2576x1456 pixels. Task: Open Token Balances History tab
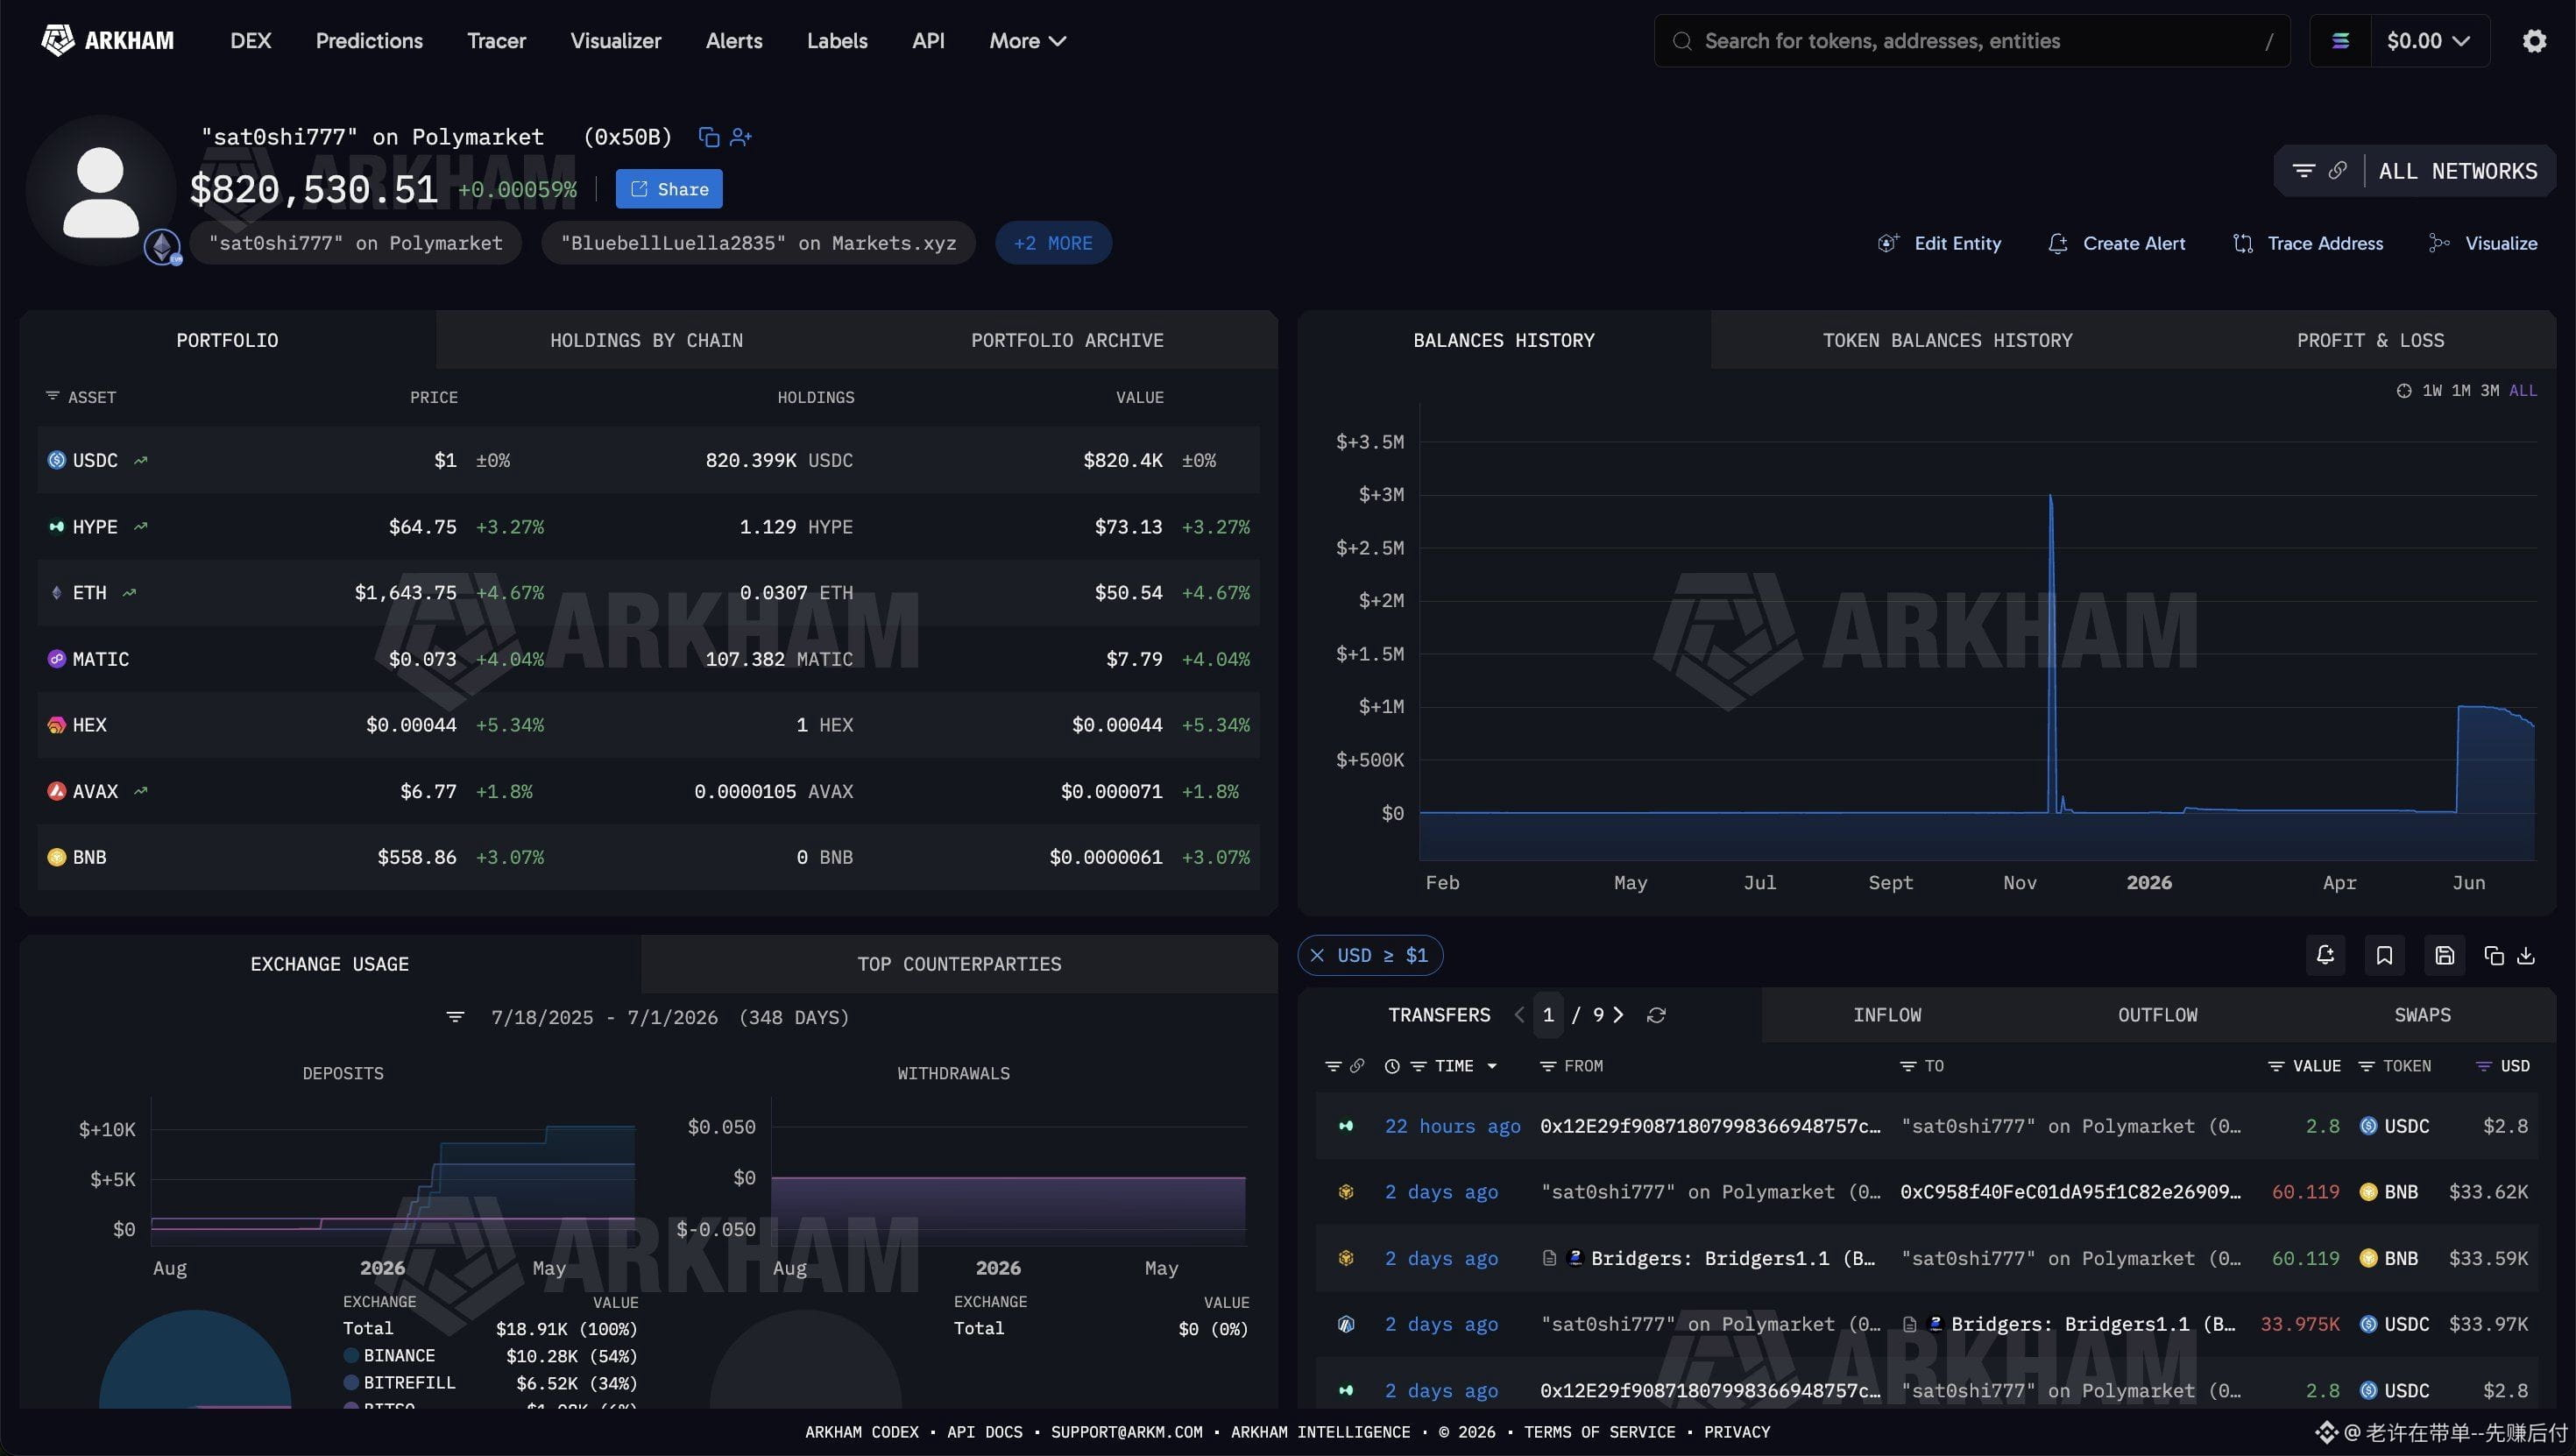[1947, 340]
